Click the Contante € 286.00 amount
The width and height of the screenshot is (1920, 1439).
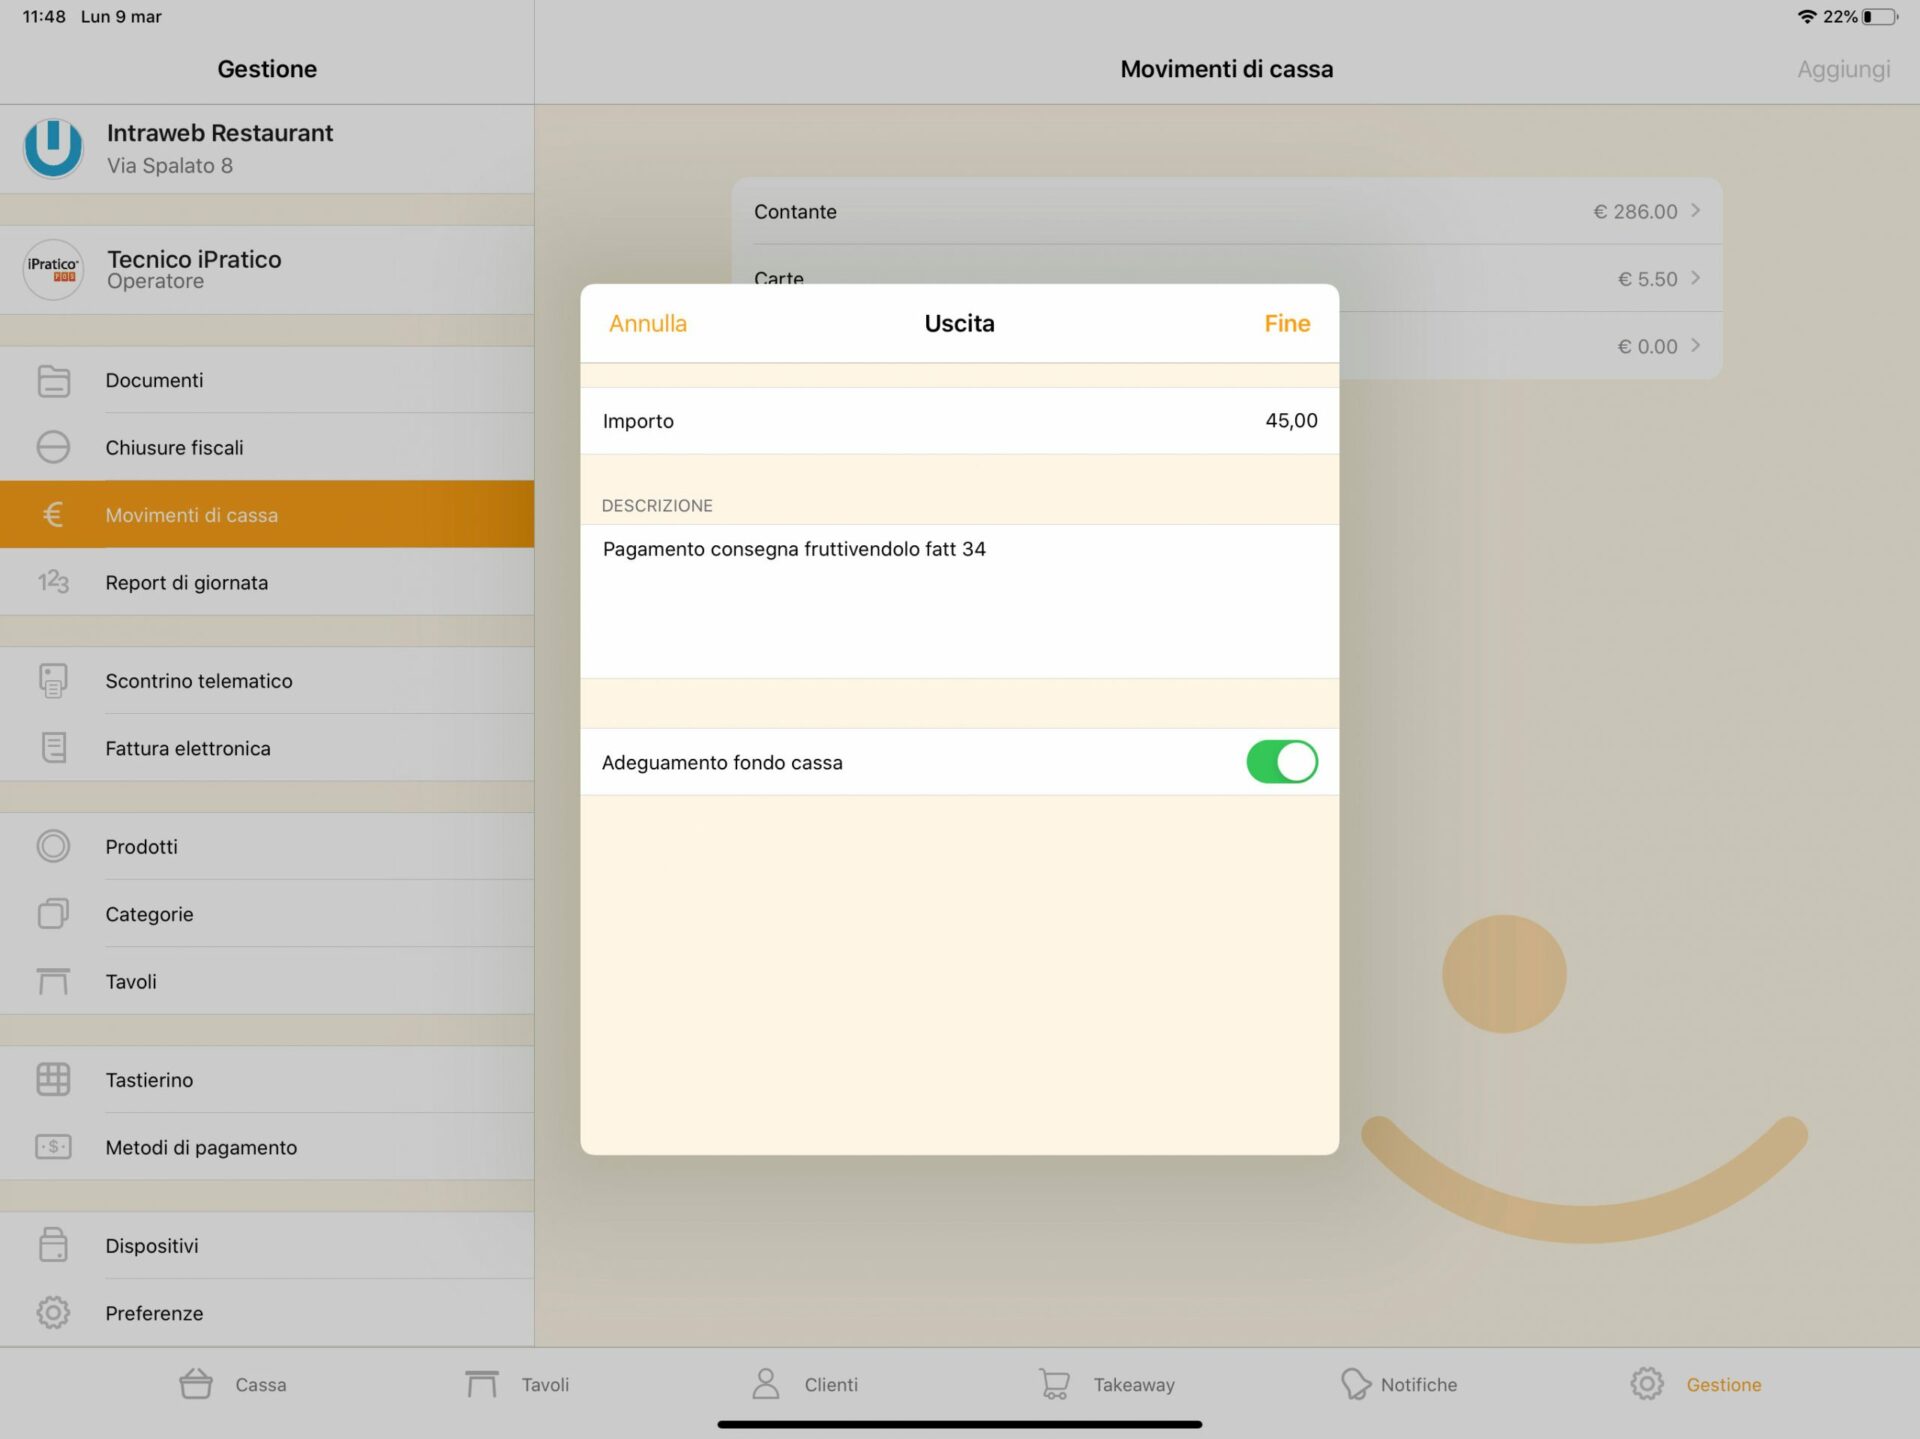click(1635, 211)
